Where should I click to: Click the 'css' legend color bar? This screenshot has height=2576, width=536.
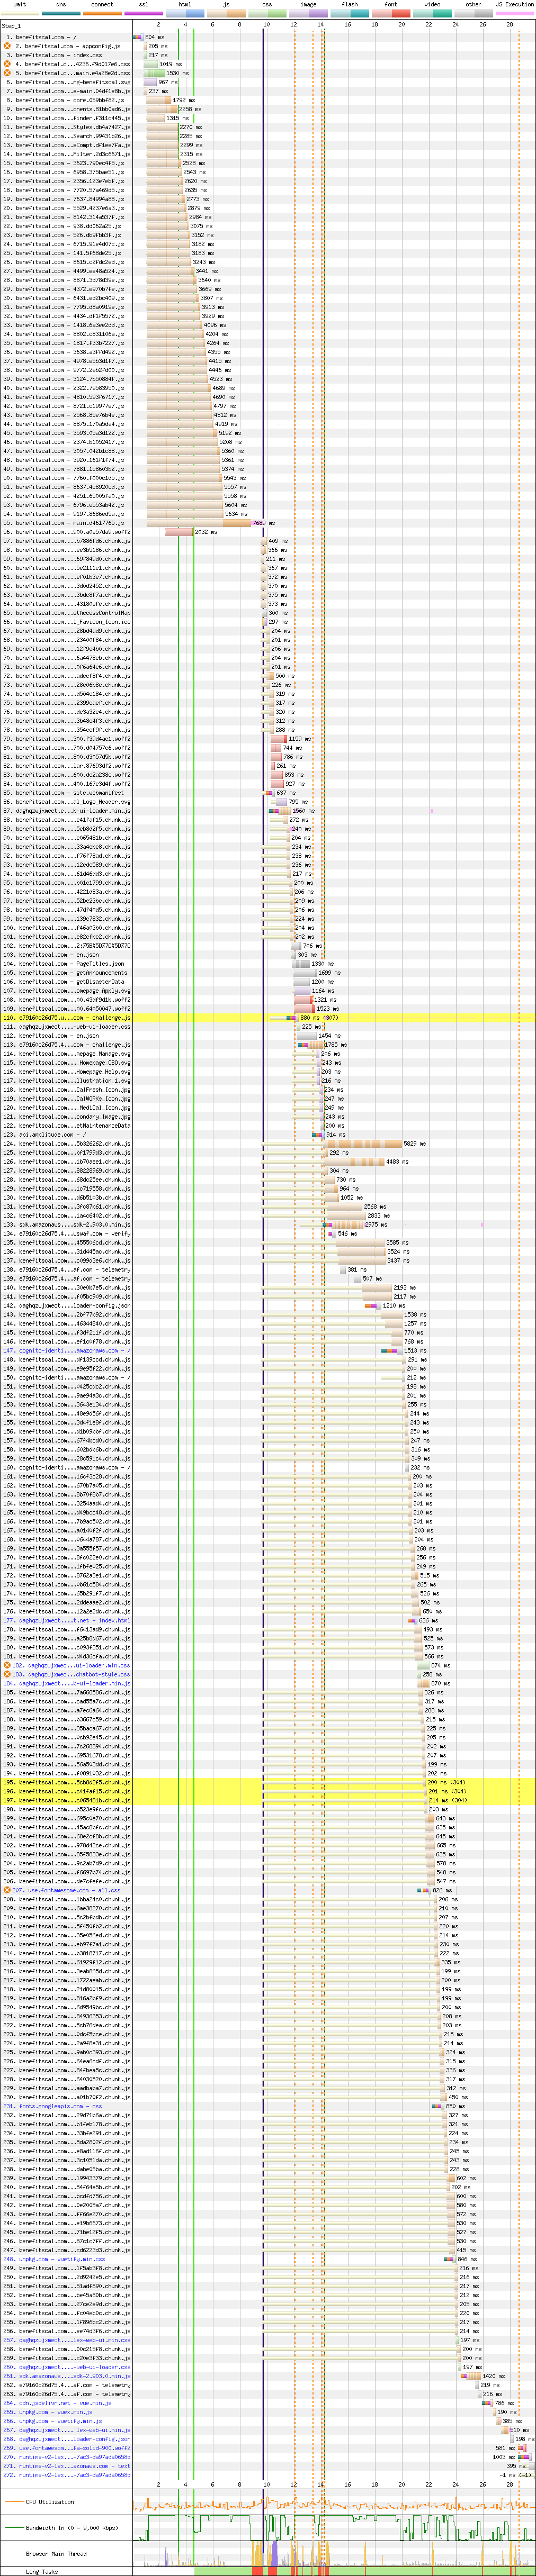point(267,13)
